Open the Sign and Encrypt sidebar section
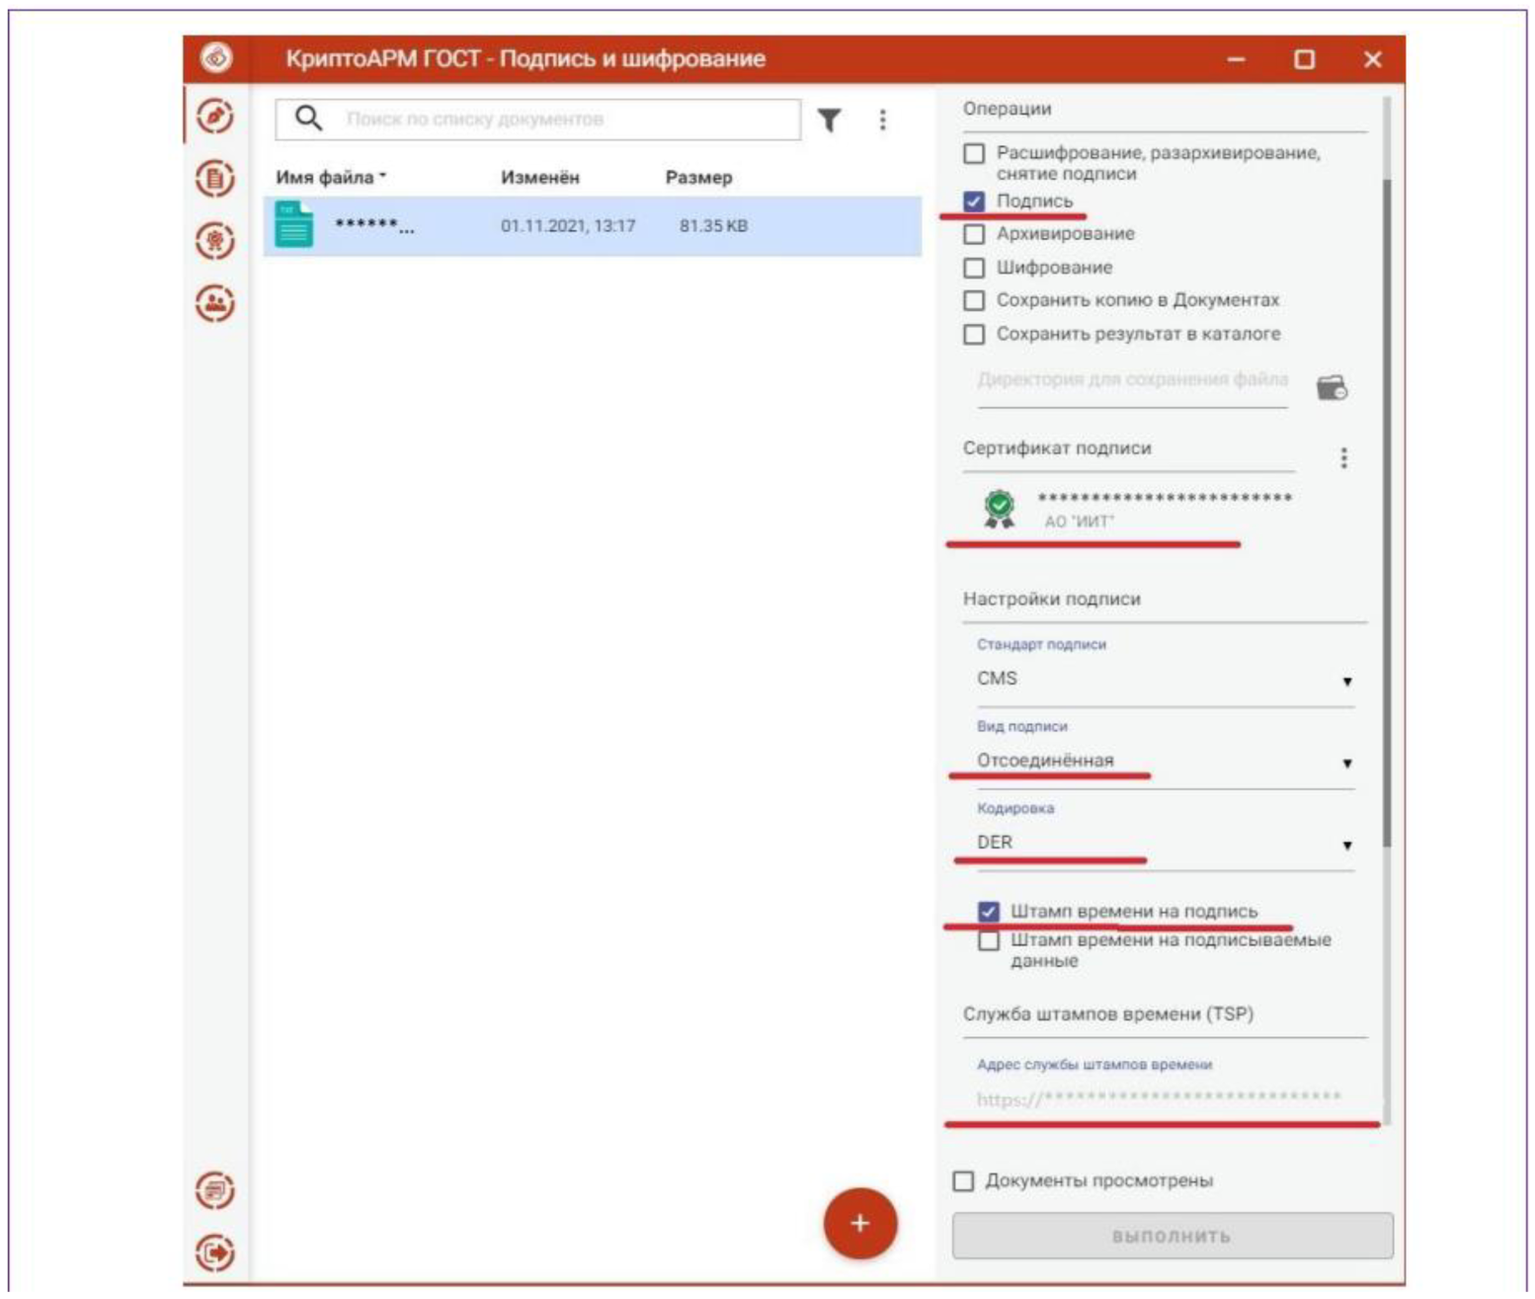The width and height of the screenshot is (1535, 1299). 215,116
